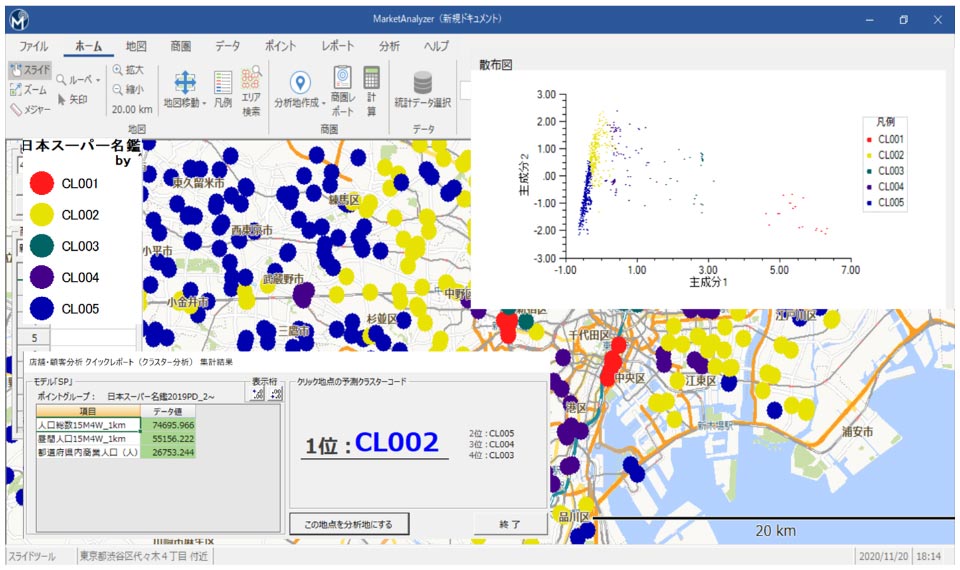Click the 2020/11/20 date in status bar
This screenshot has height=570, width=960.
[x=883, y=556]
